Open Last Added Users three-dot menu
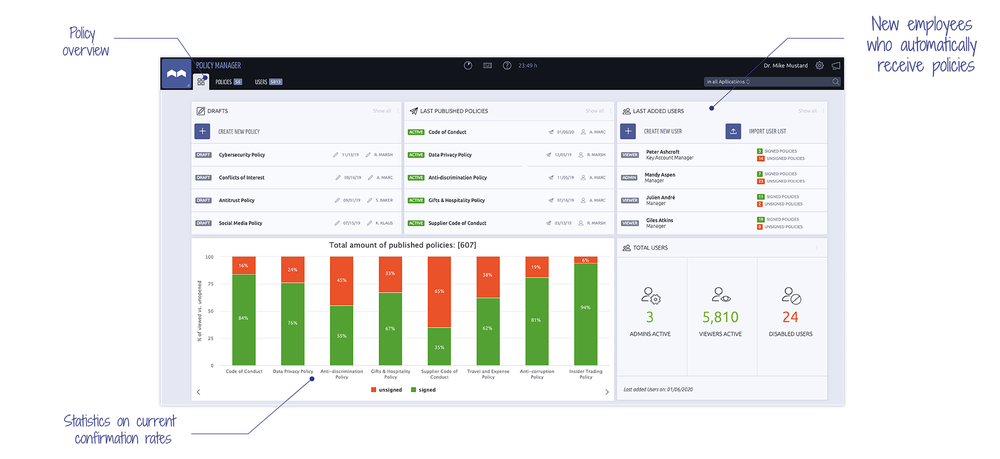Viewport: 1000px width, 459px height. click(823, 111)
